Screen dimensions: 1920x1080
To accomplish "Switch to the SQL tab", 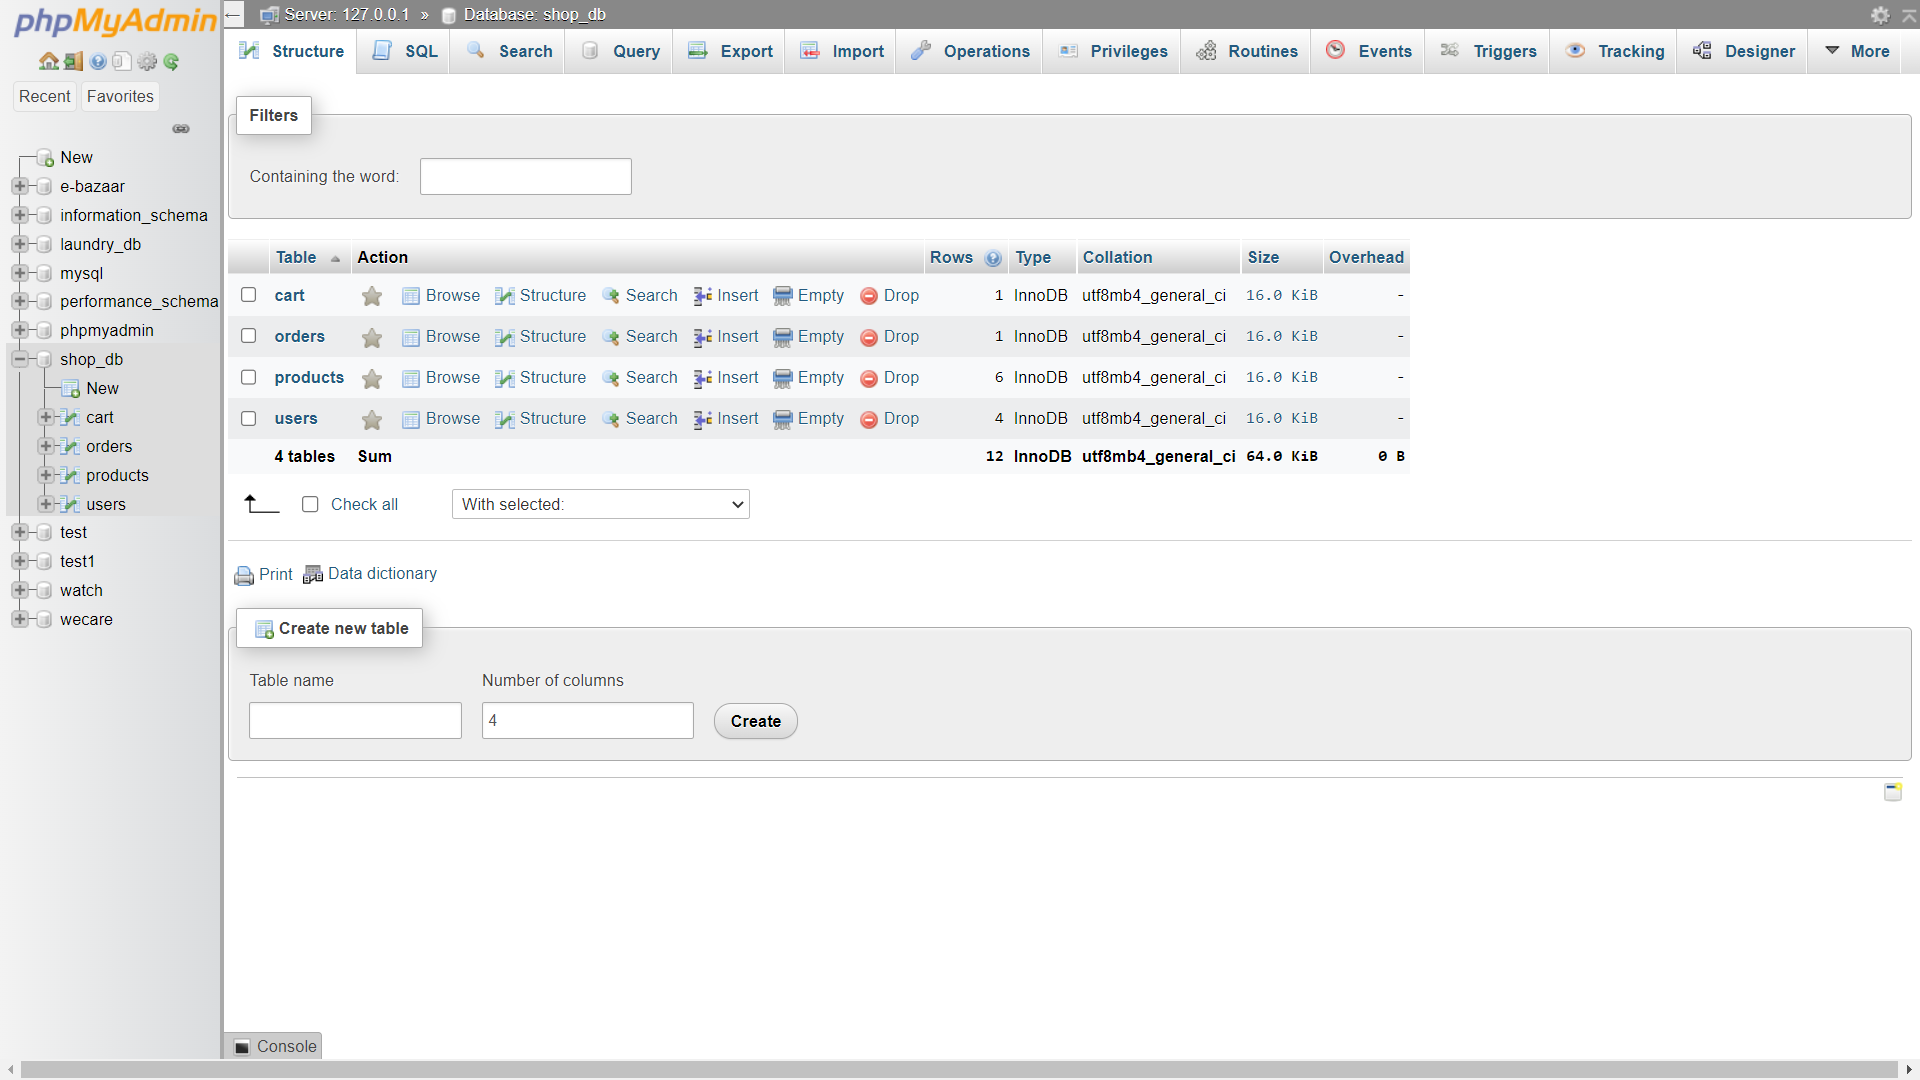I will [405, 51].
